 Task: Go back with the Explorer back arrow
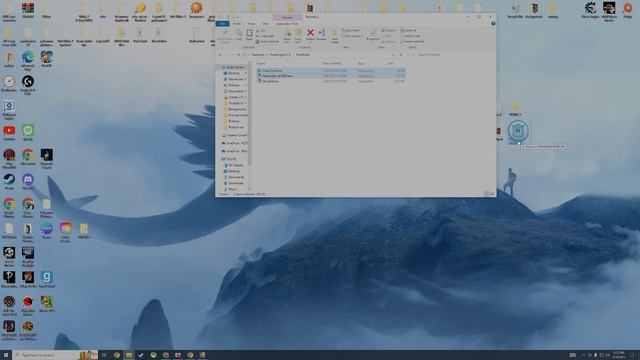220,55
